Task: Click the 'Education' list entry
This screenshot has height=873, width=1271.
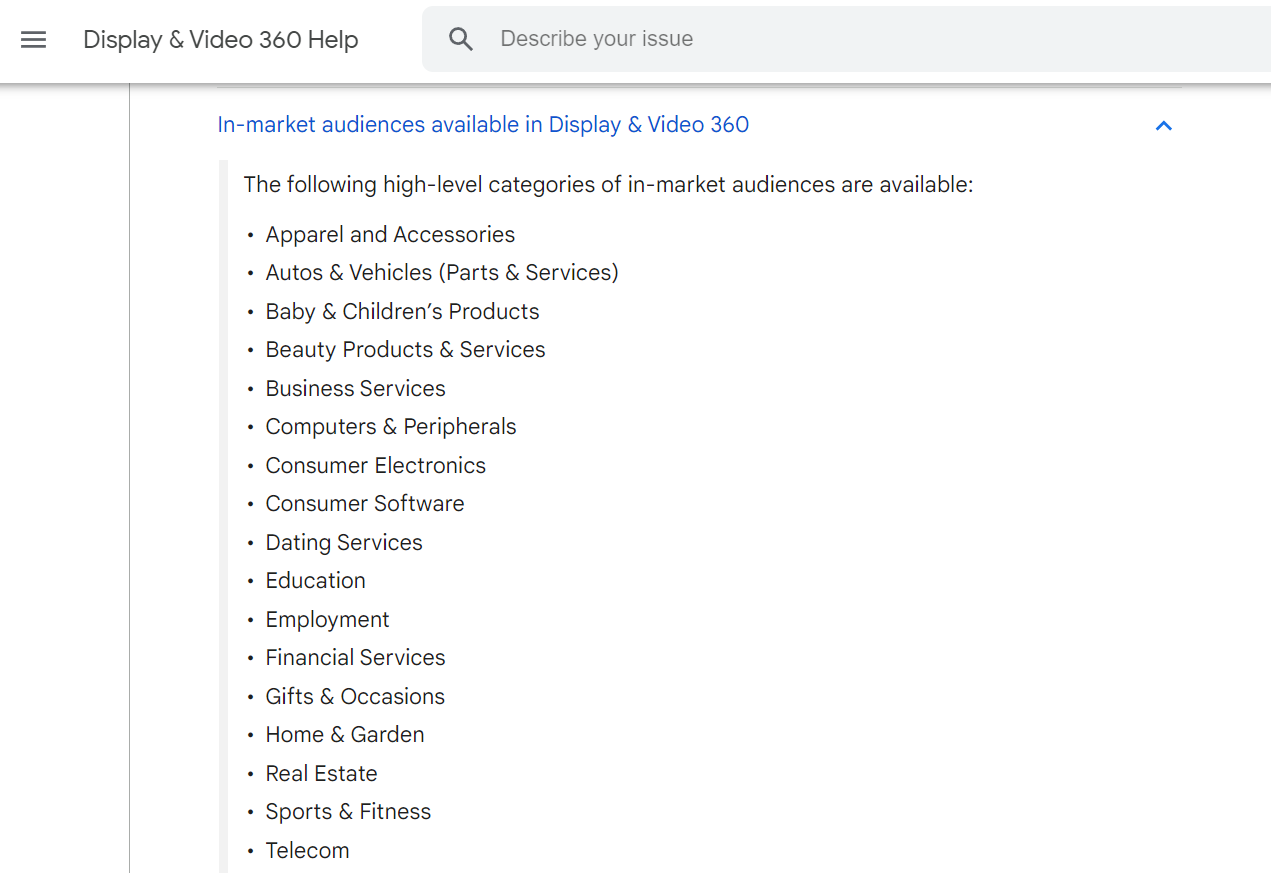Action: (315, 581)
